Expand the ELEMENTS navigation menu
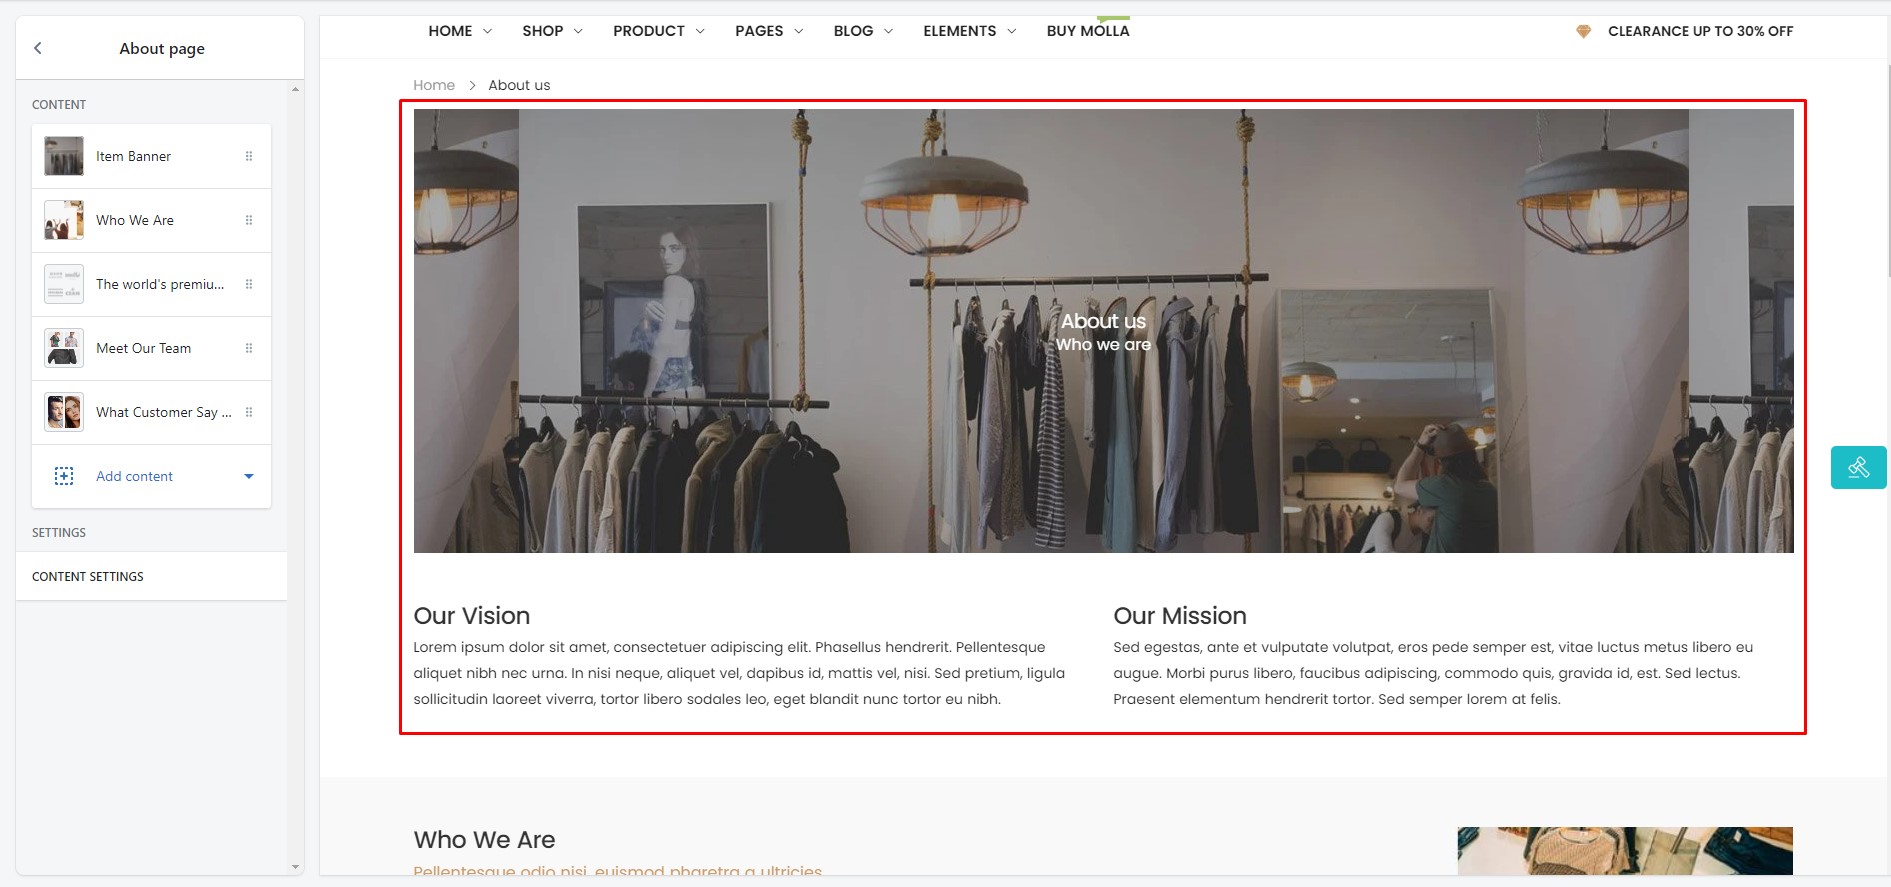Viewport: 1891px width, 887px height. click(x=969, y=31)
